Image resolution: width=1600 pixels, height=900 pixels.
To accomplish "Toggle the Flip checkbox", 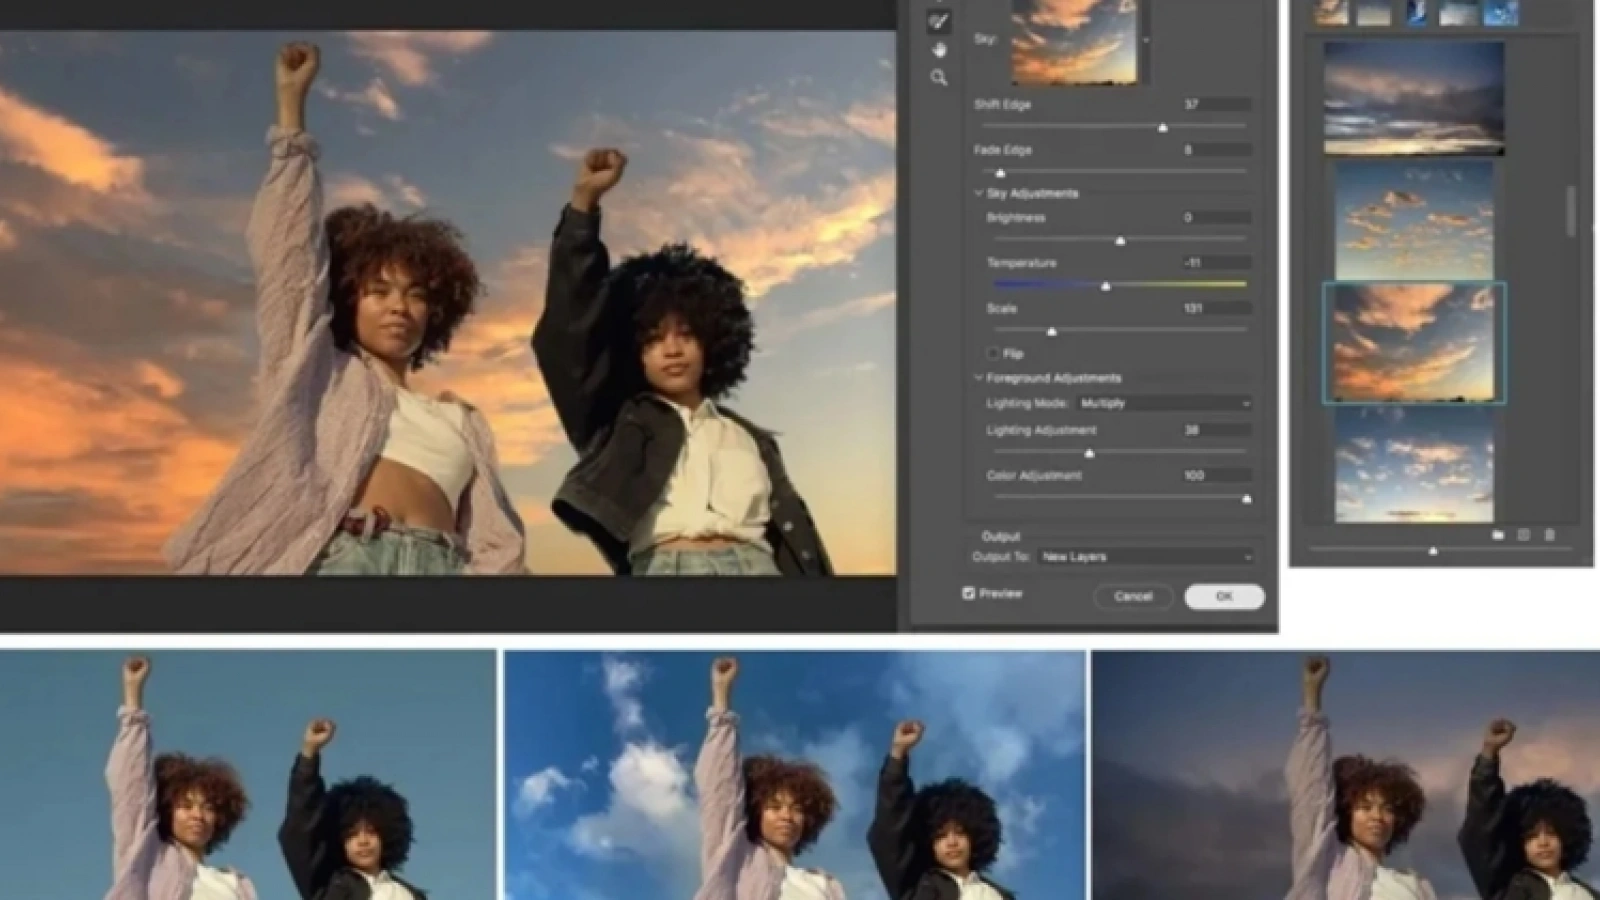I will 993,354.
